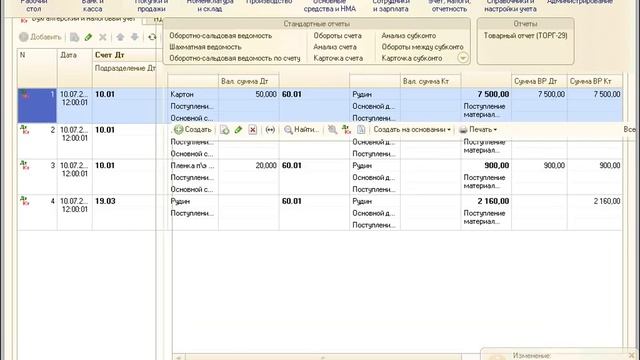Open the Основные средства и НМА section
This screenshot has width=640, height=360.
pyautogui.click(x=329, y=5)
